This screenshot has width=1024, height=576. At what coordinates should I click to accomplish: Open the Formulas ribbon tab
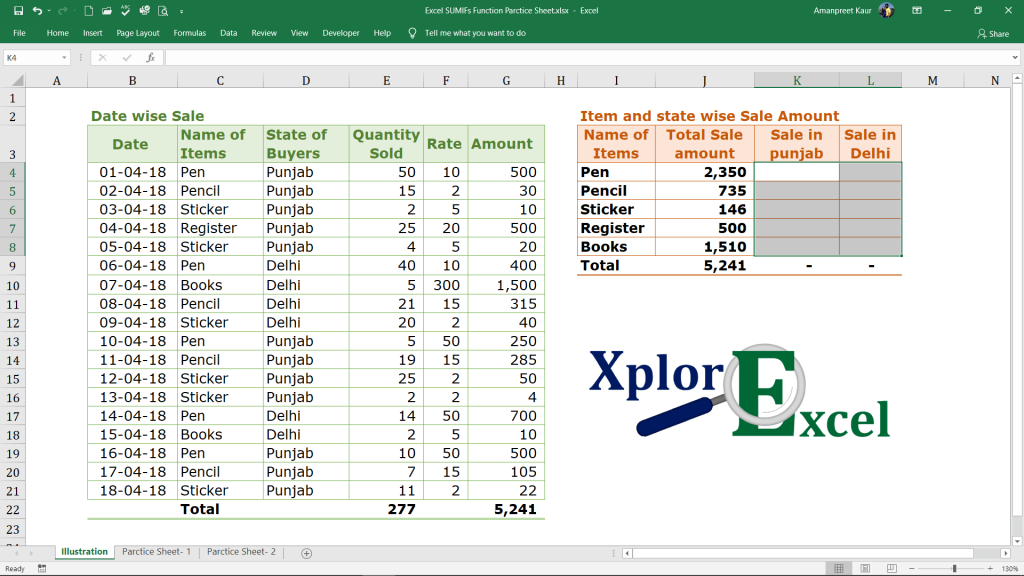189,32
